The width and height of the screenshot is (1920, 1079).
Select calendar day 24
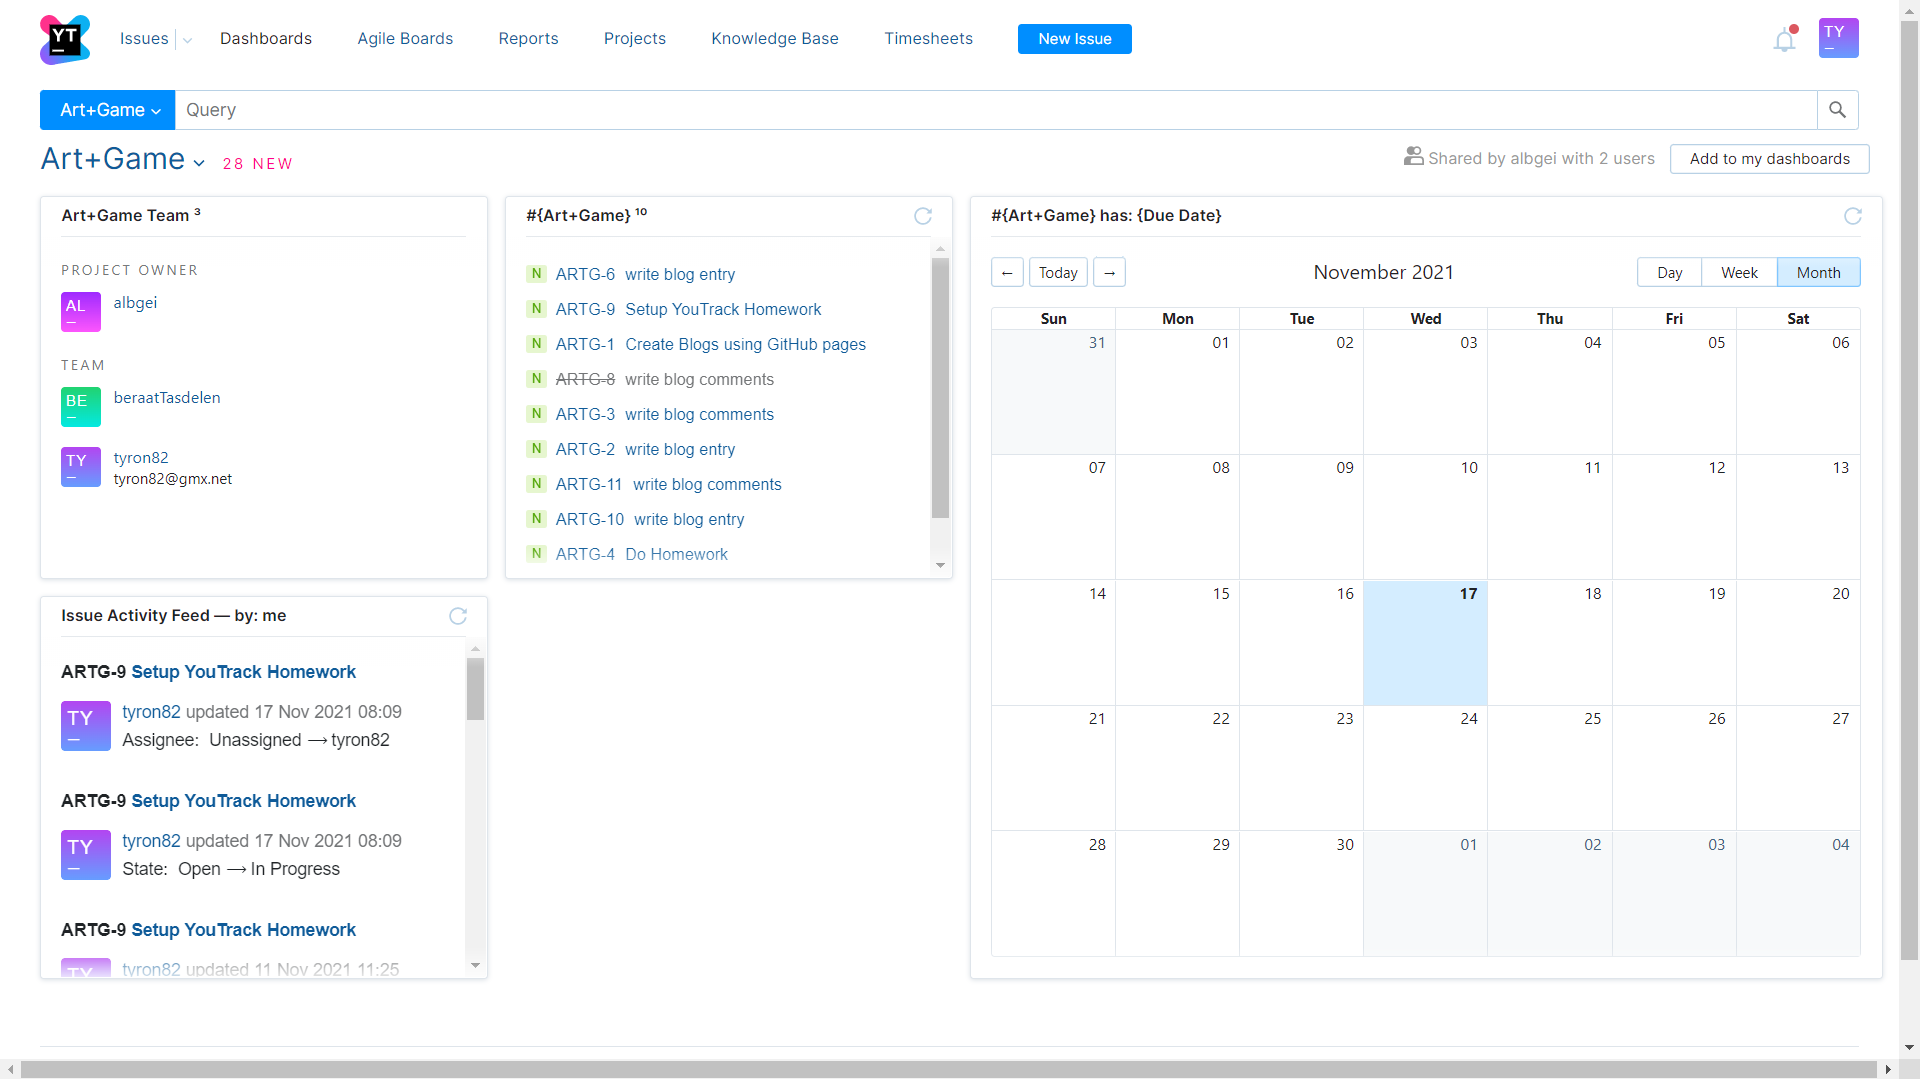1425,768
